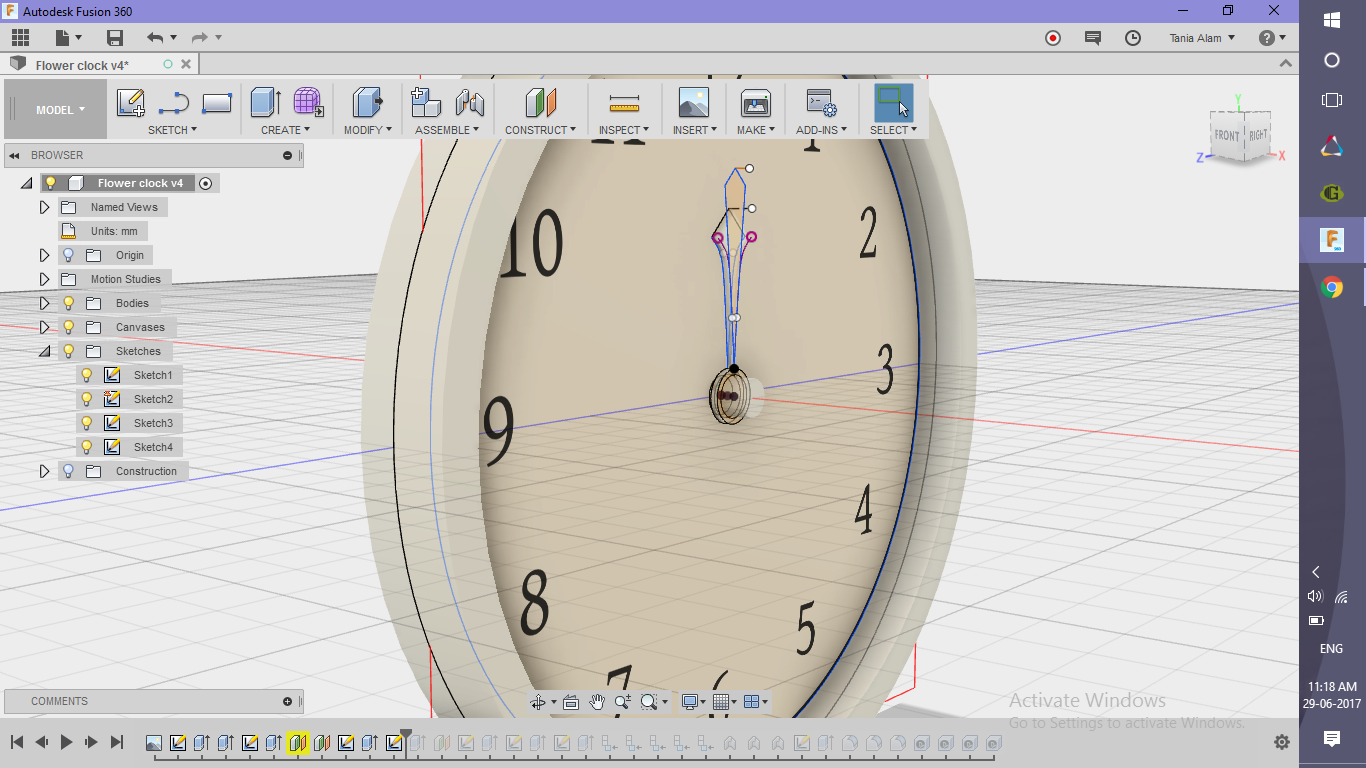Jump to timeline beginning
This screenshot has height=768, width=1366.
[x=17, y=742]
